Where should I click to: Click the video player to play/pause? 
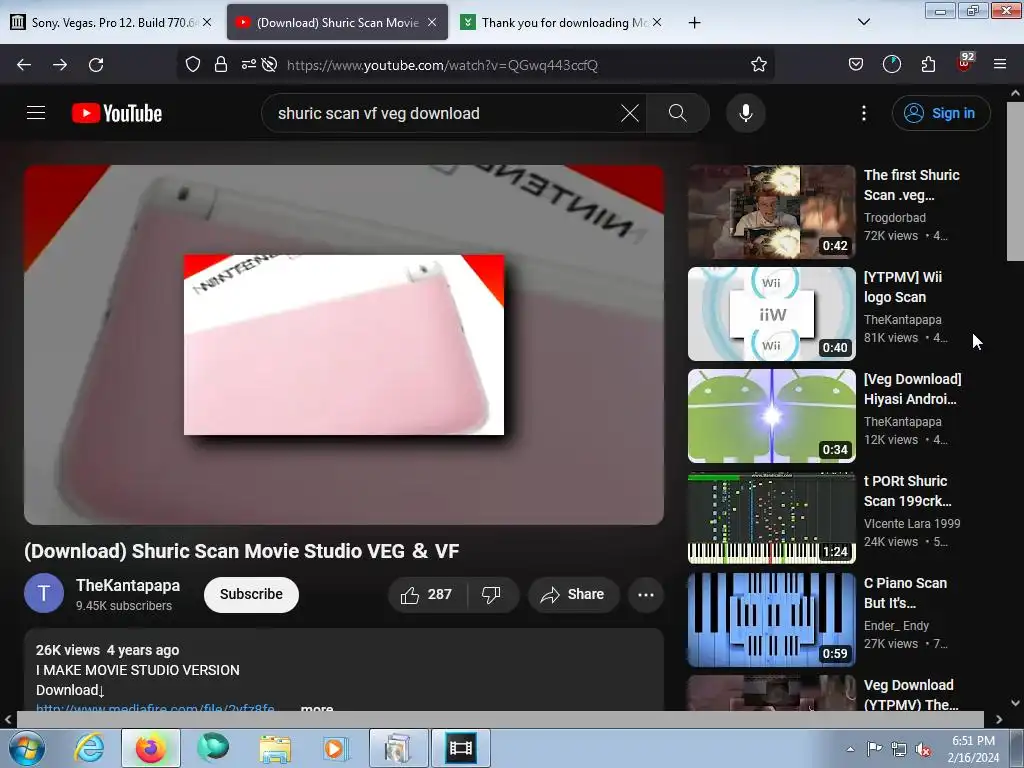click(344, 344)
